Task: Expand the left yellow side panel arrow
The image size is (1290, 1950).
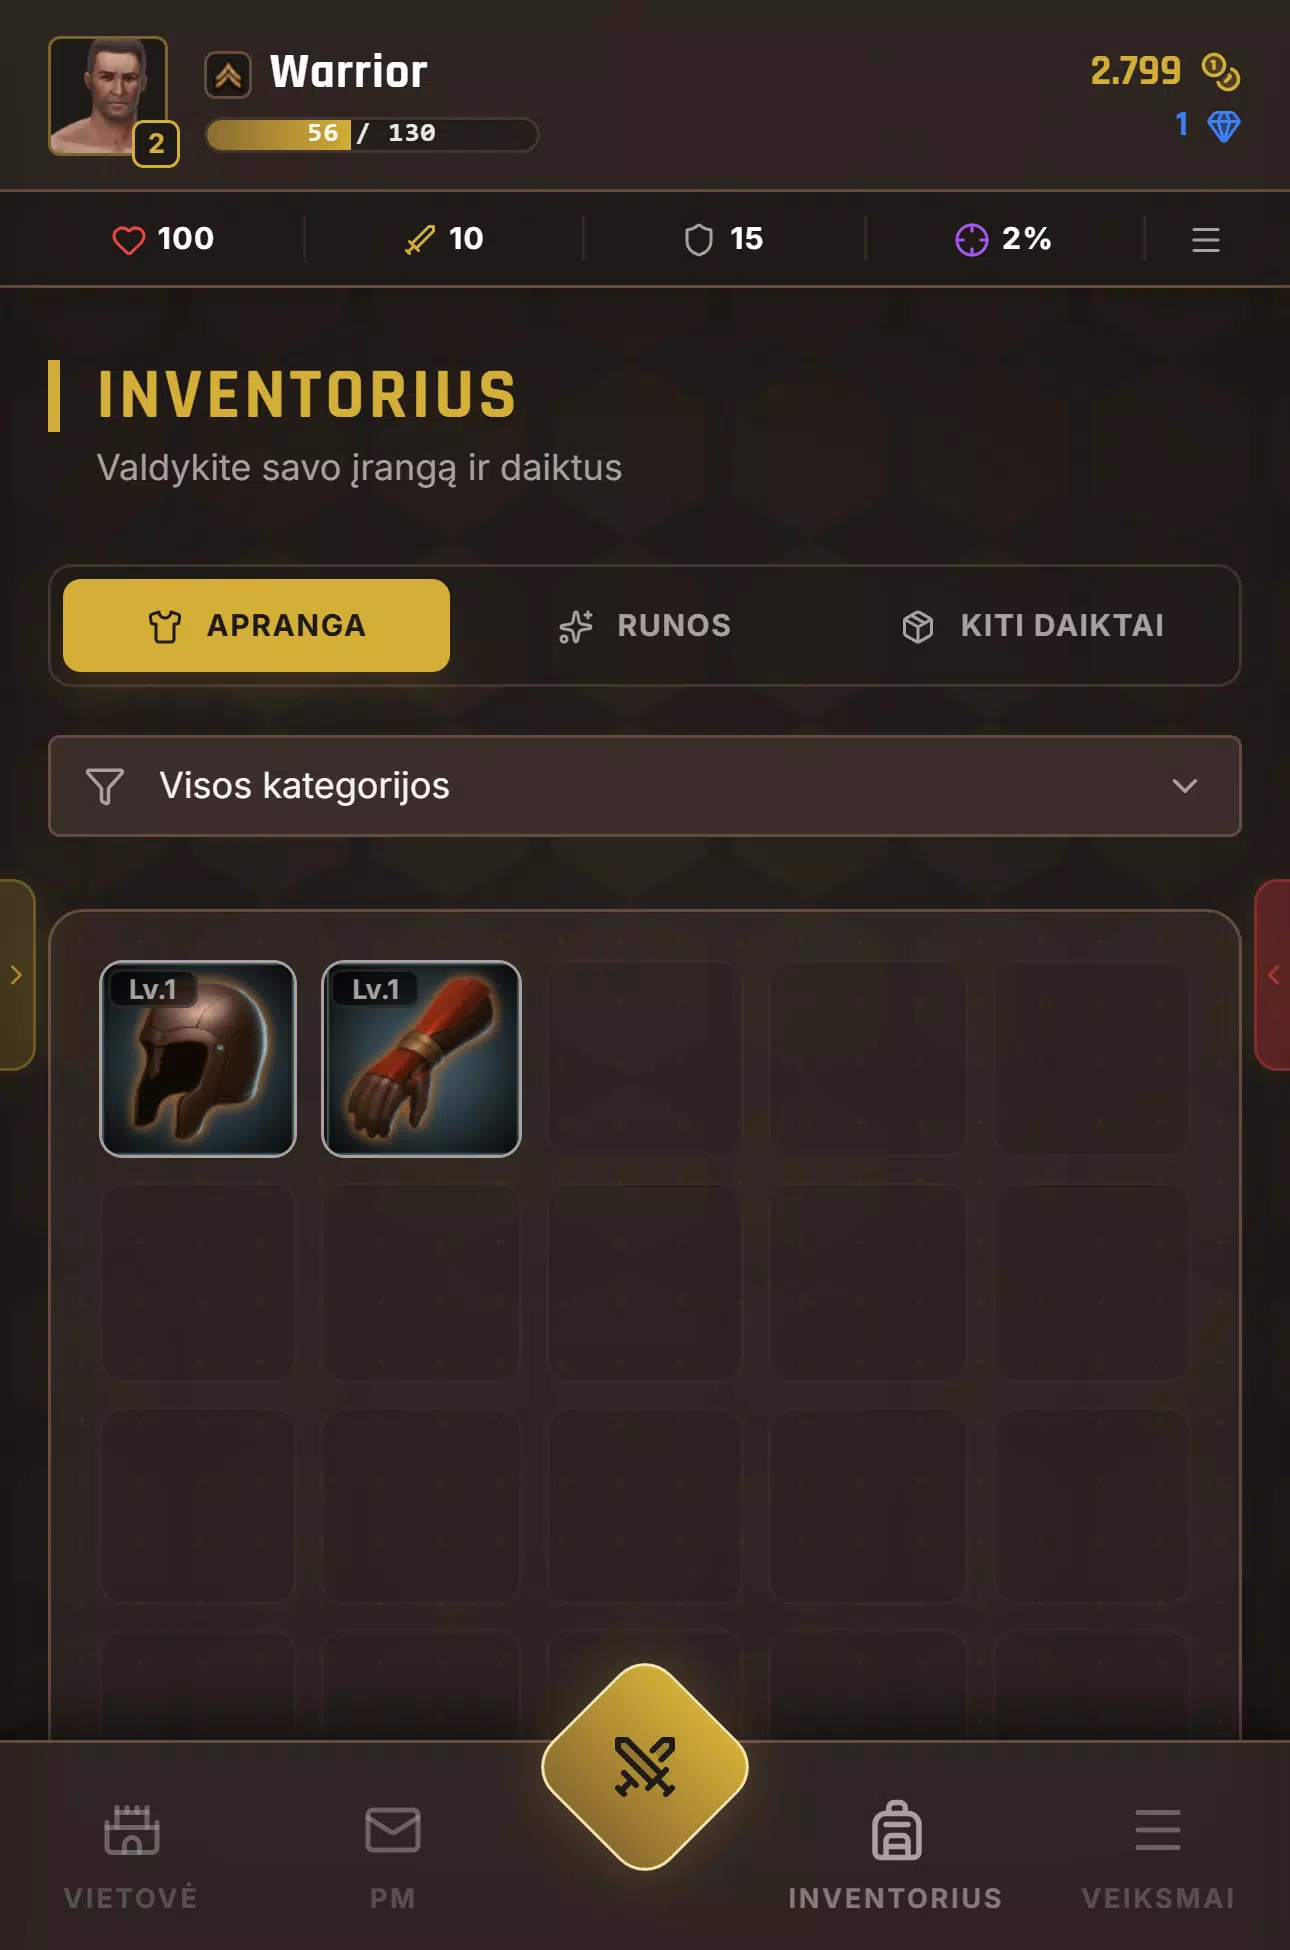Action: click(16, 975)
